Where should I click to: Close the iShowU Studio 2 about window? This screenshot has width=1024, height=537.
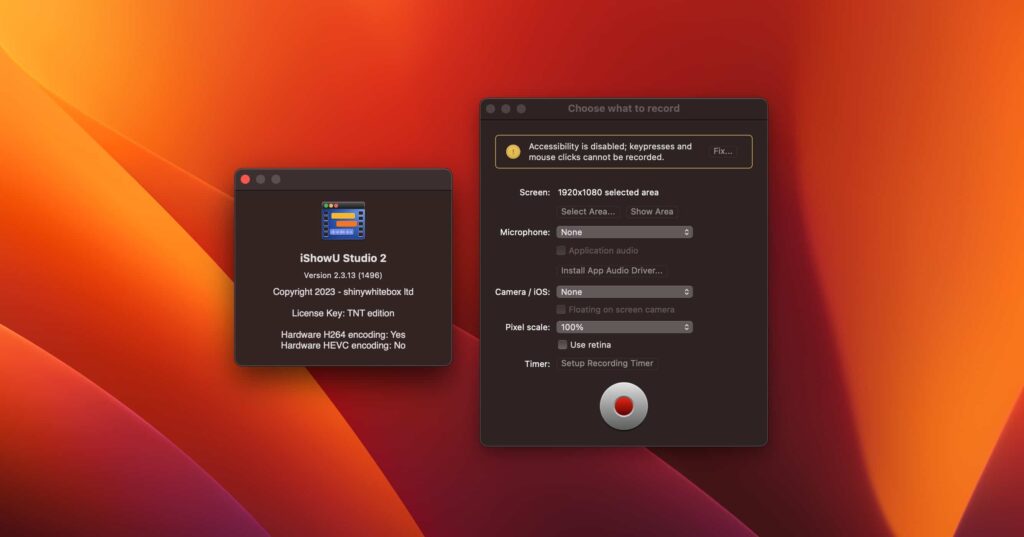tap(246, 179)
